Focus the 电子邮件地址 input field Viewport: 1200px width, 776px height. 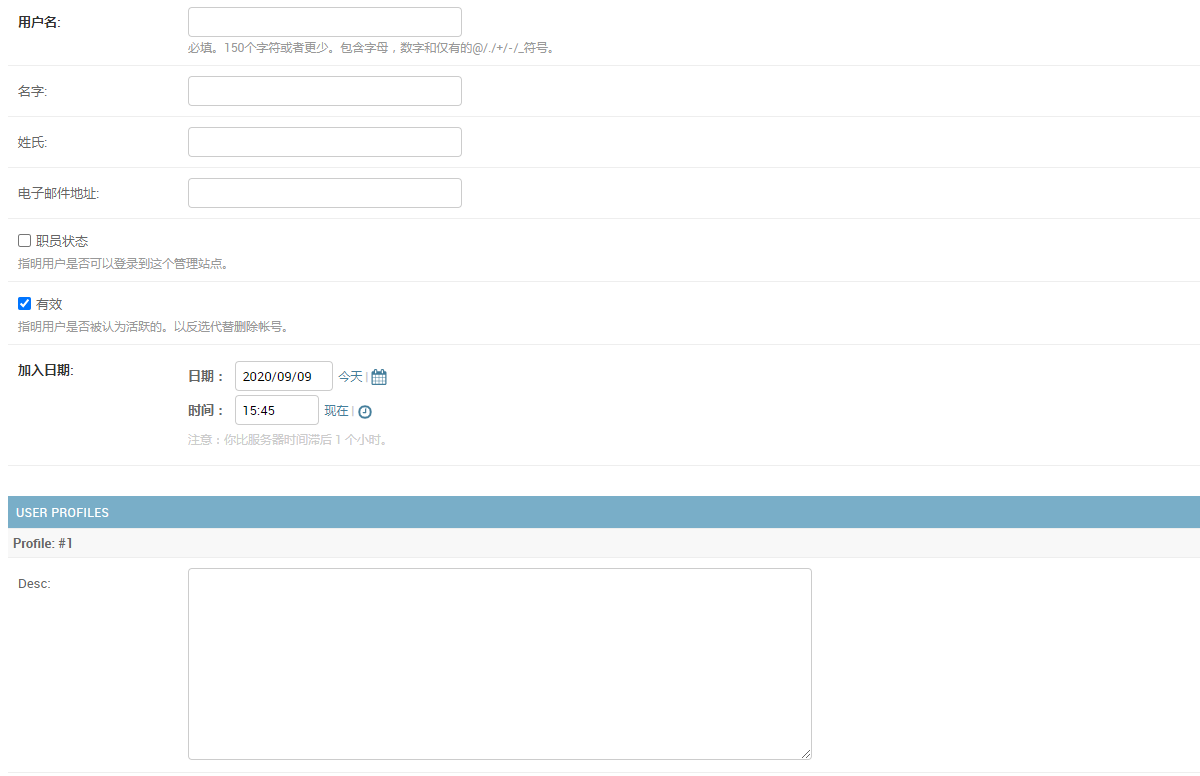coord(325,193)
